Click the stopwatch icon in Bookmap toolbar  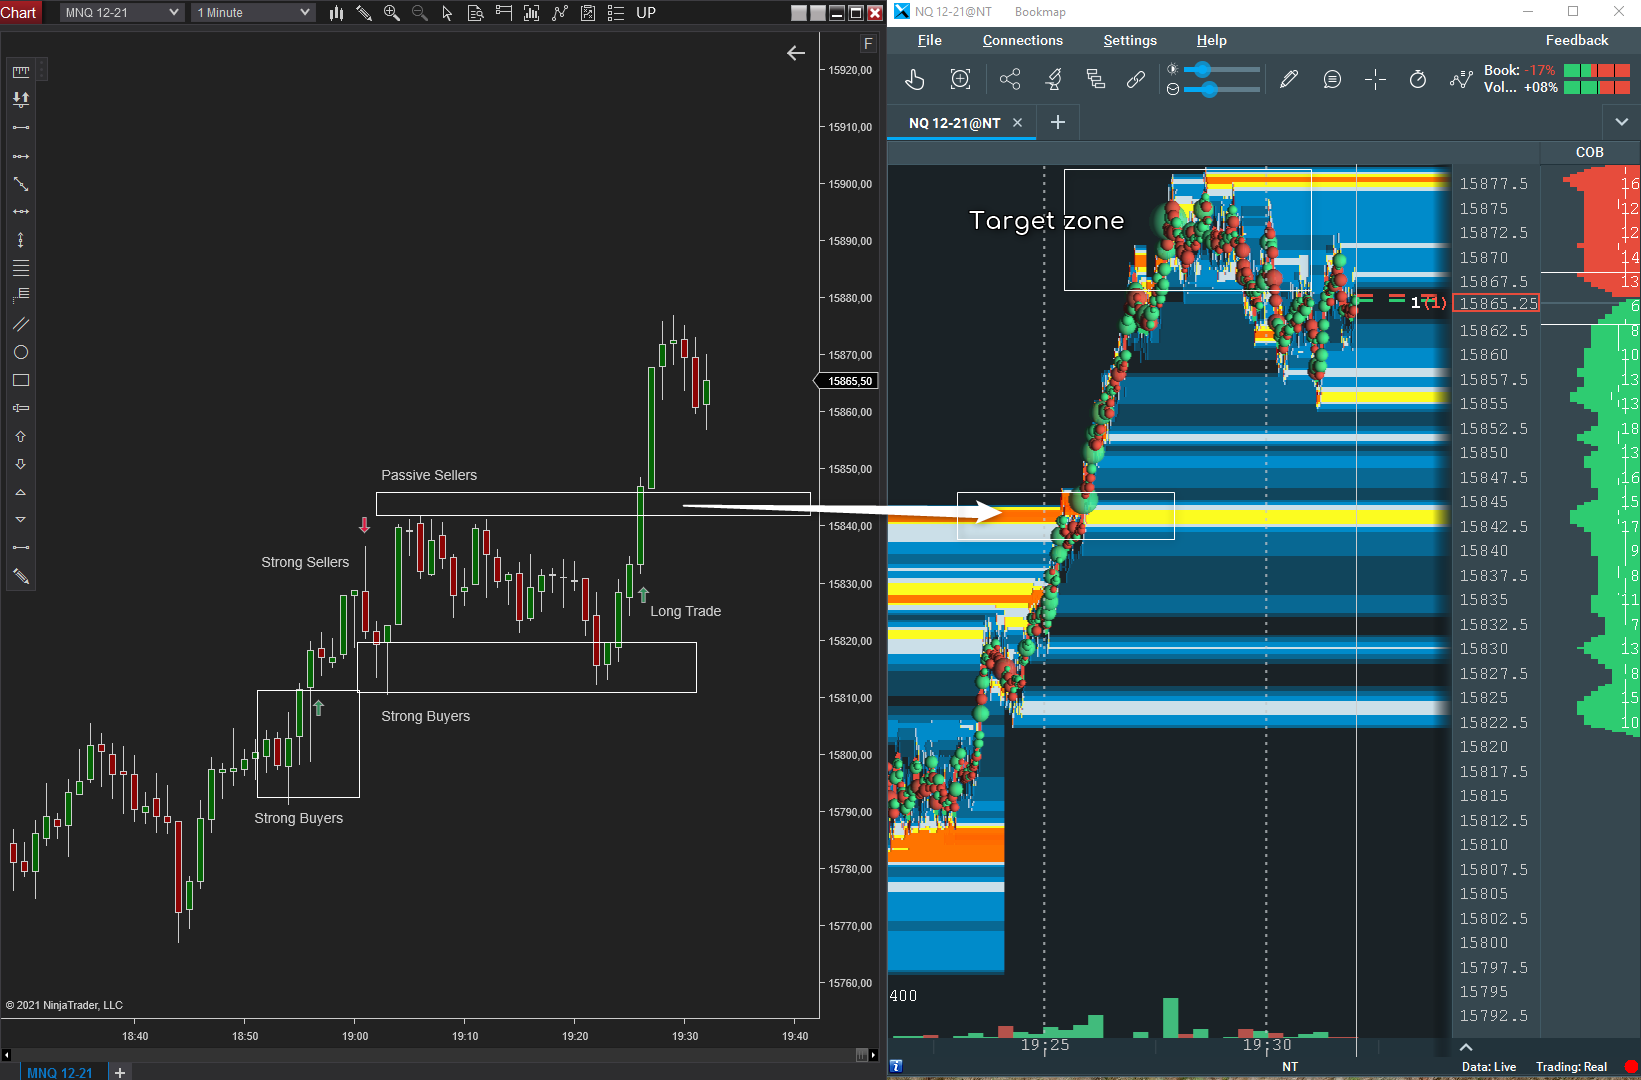pos(1418,79)
